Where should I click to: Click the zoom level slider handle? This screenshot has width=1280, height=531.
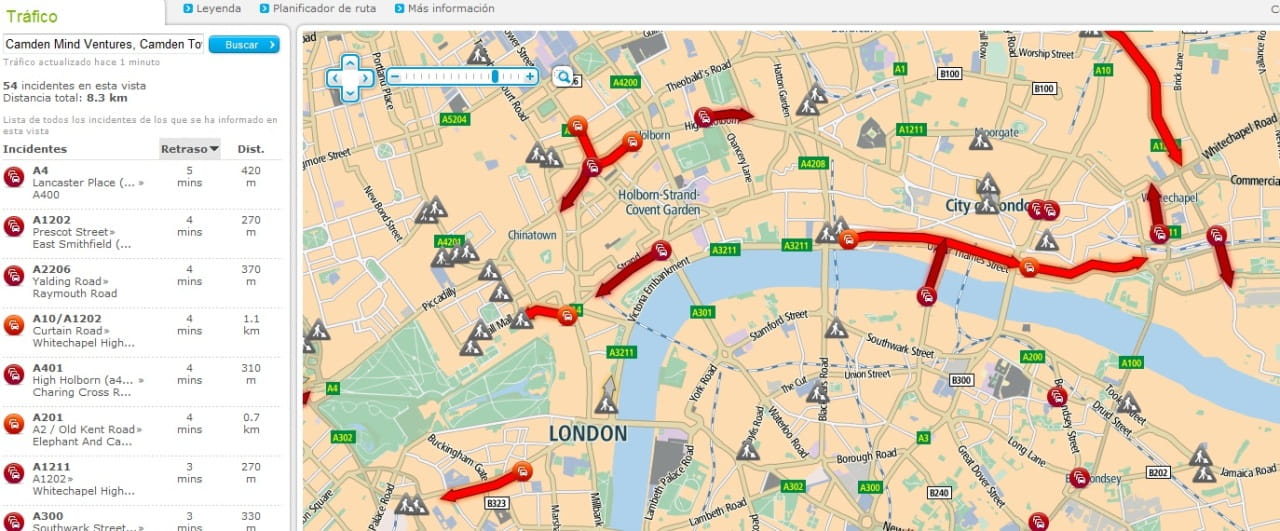495,77
